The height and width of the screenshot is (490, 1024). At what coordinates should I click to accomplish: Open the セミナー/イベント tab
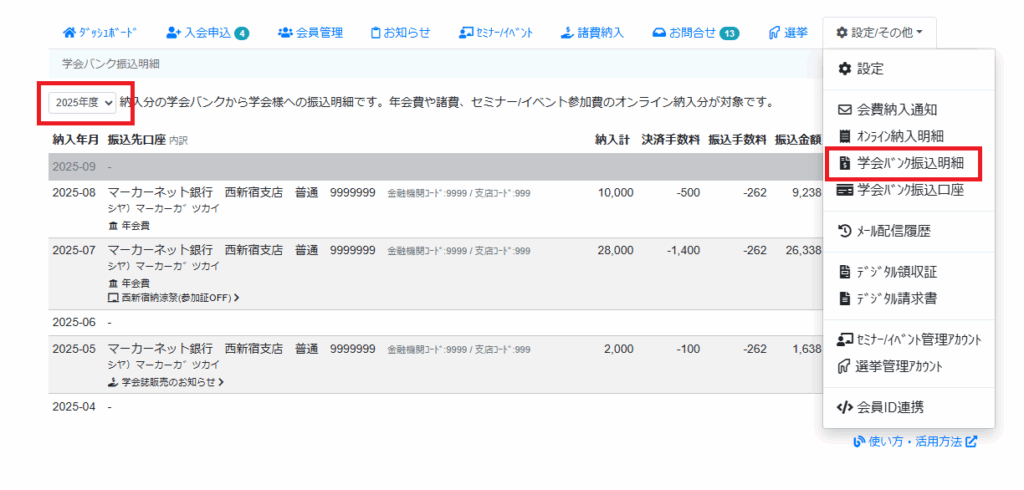pyautogui.click(x=499, y=33)
